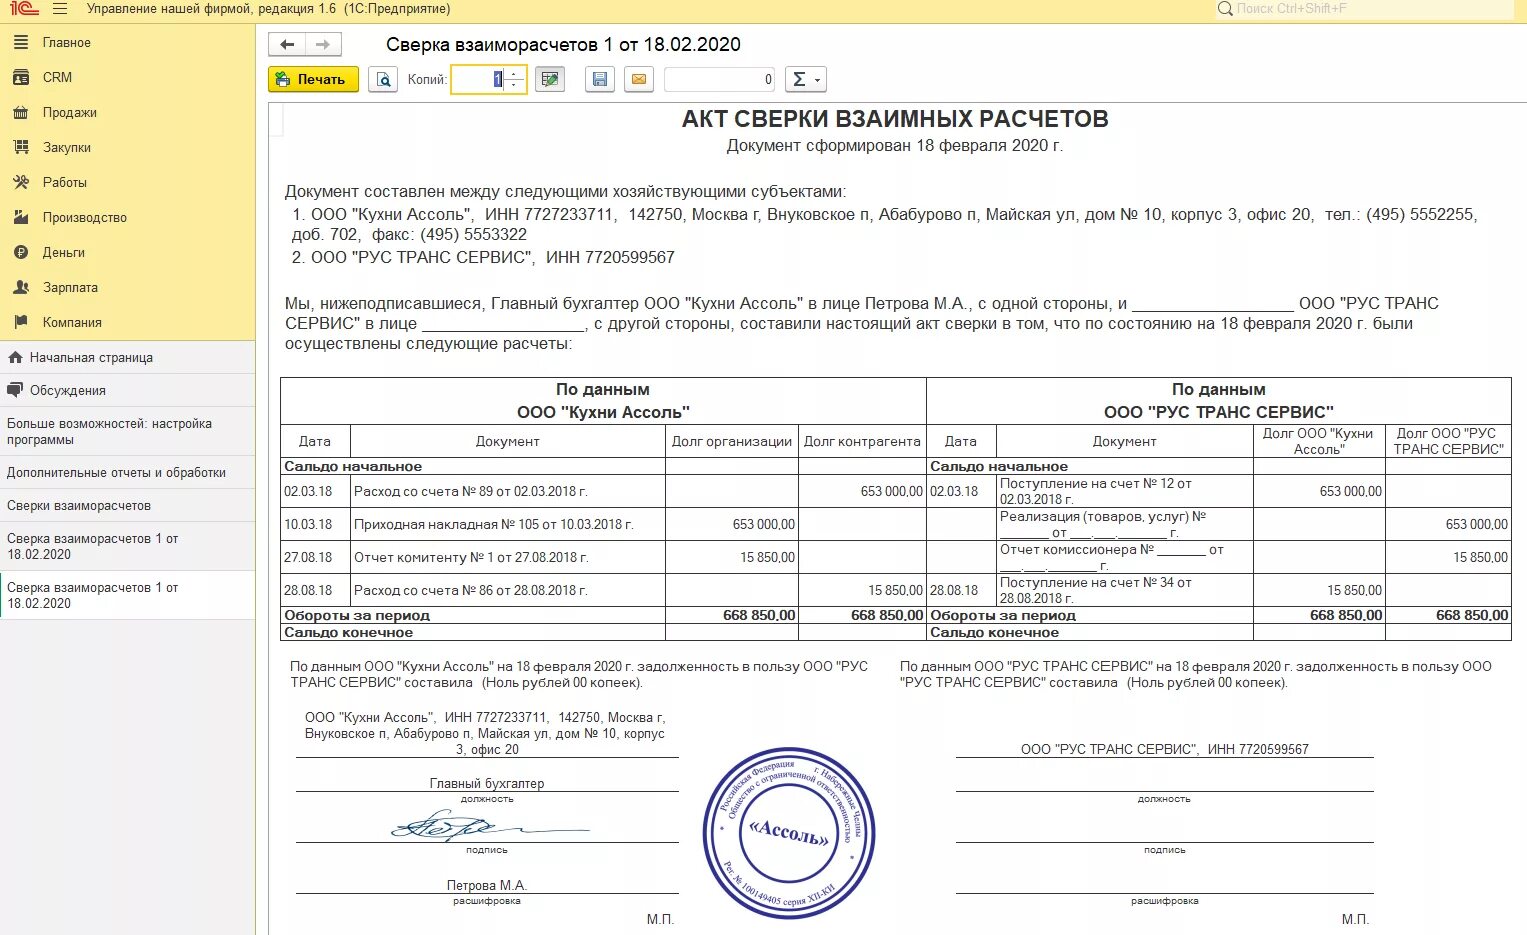Open Дополнительные отчеты и обработки tab
The image size is (1527, 935).
coord(127,472)
